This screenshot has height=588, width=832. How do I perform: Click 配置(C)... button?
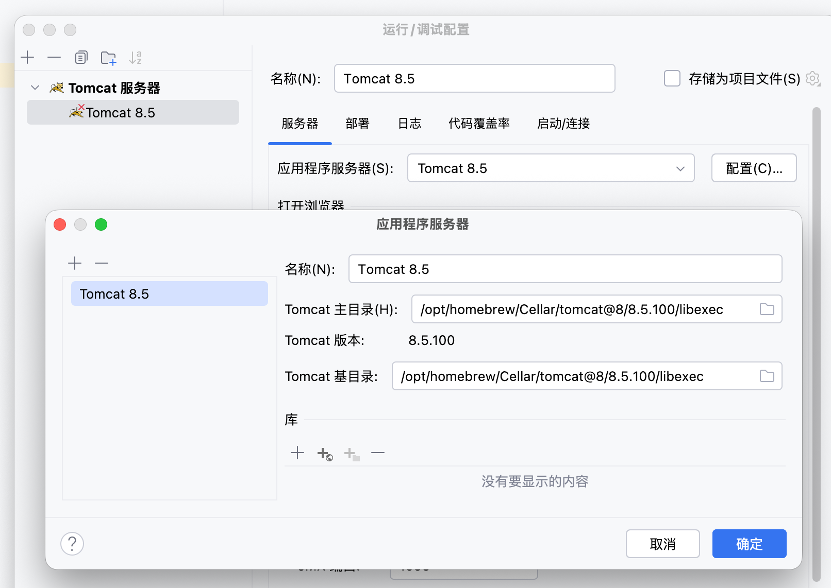pyautogui.click(x=753, y=168)
